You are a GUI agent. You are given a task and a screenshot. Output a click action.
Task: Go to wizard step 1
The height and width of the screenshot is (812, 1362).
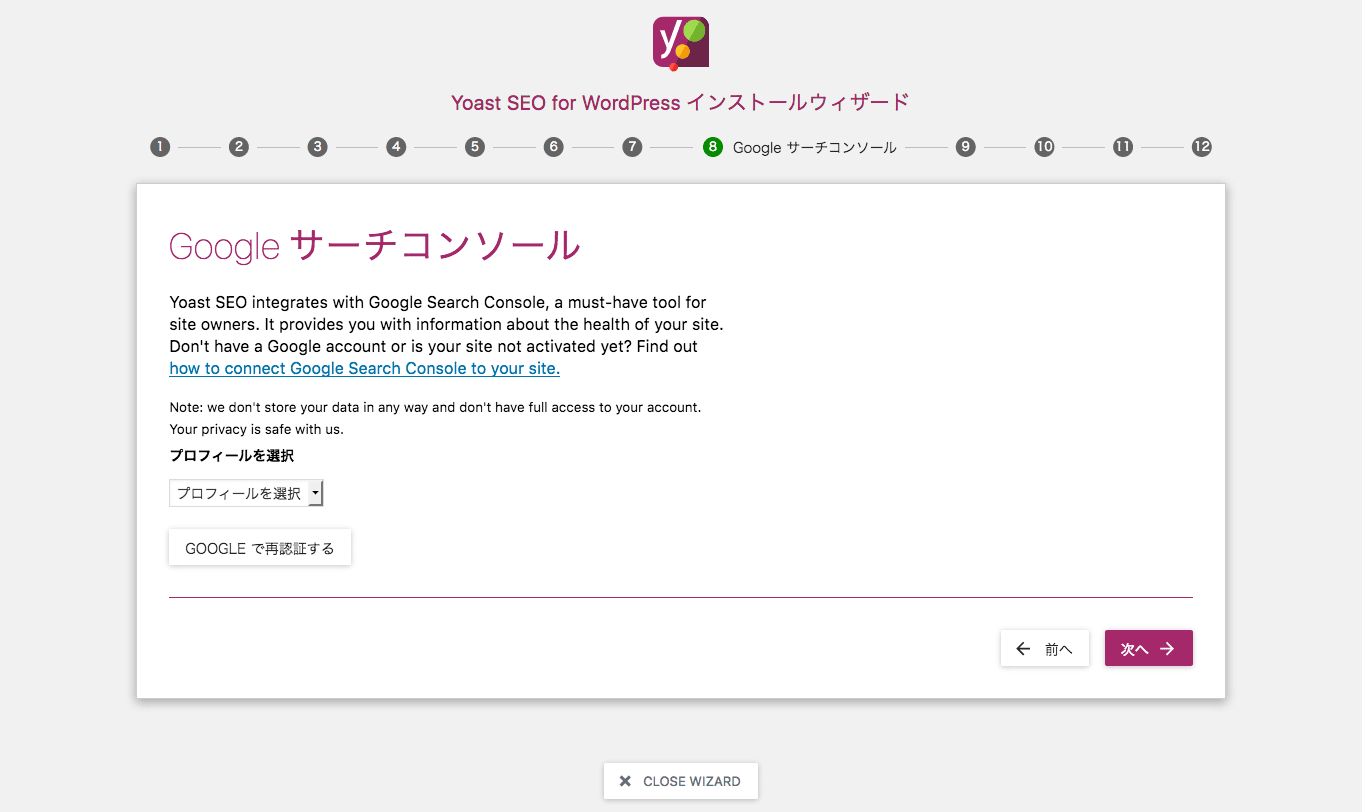[x=160, y=147]
